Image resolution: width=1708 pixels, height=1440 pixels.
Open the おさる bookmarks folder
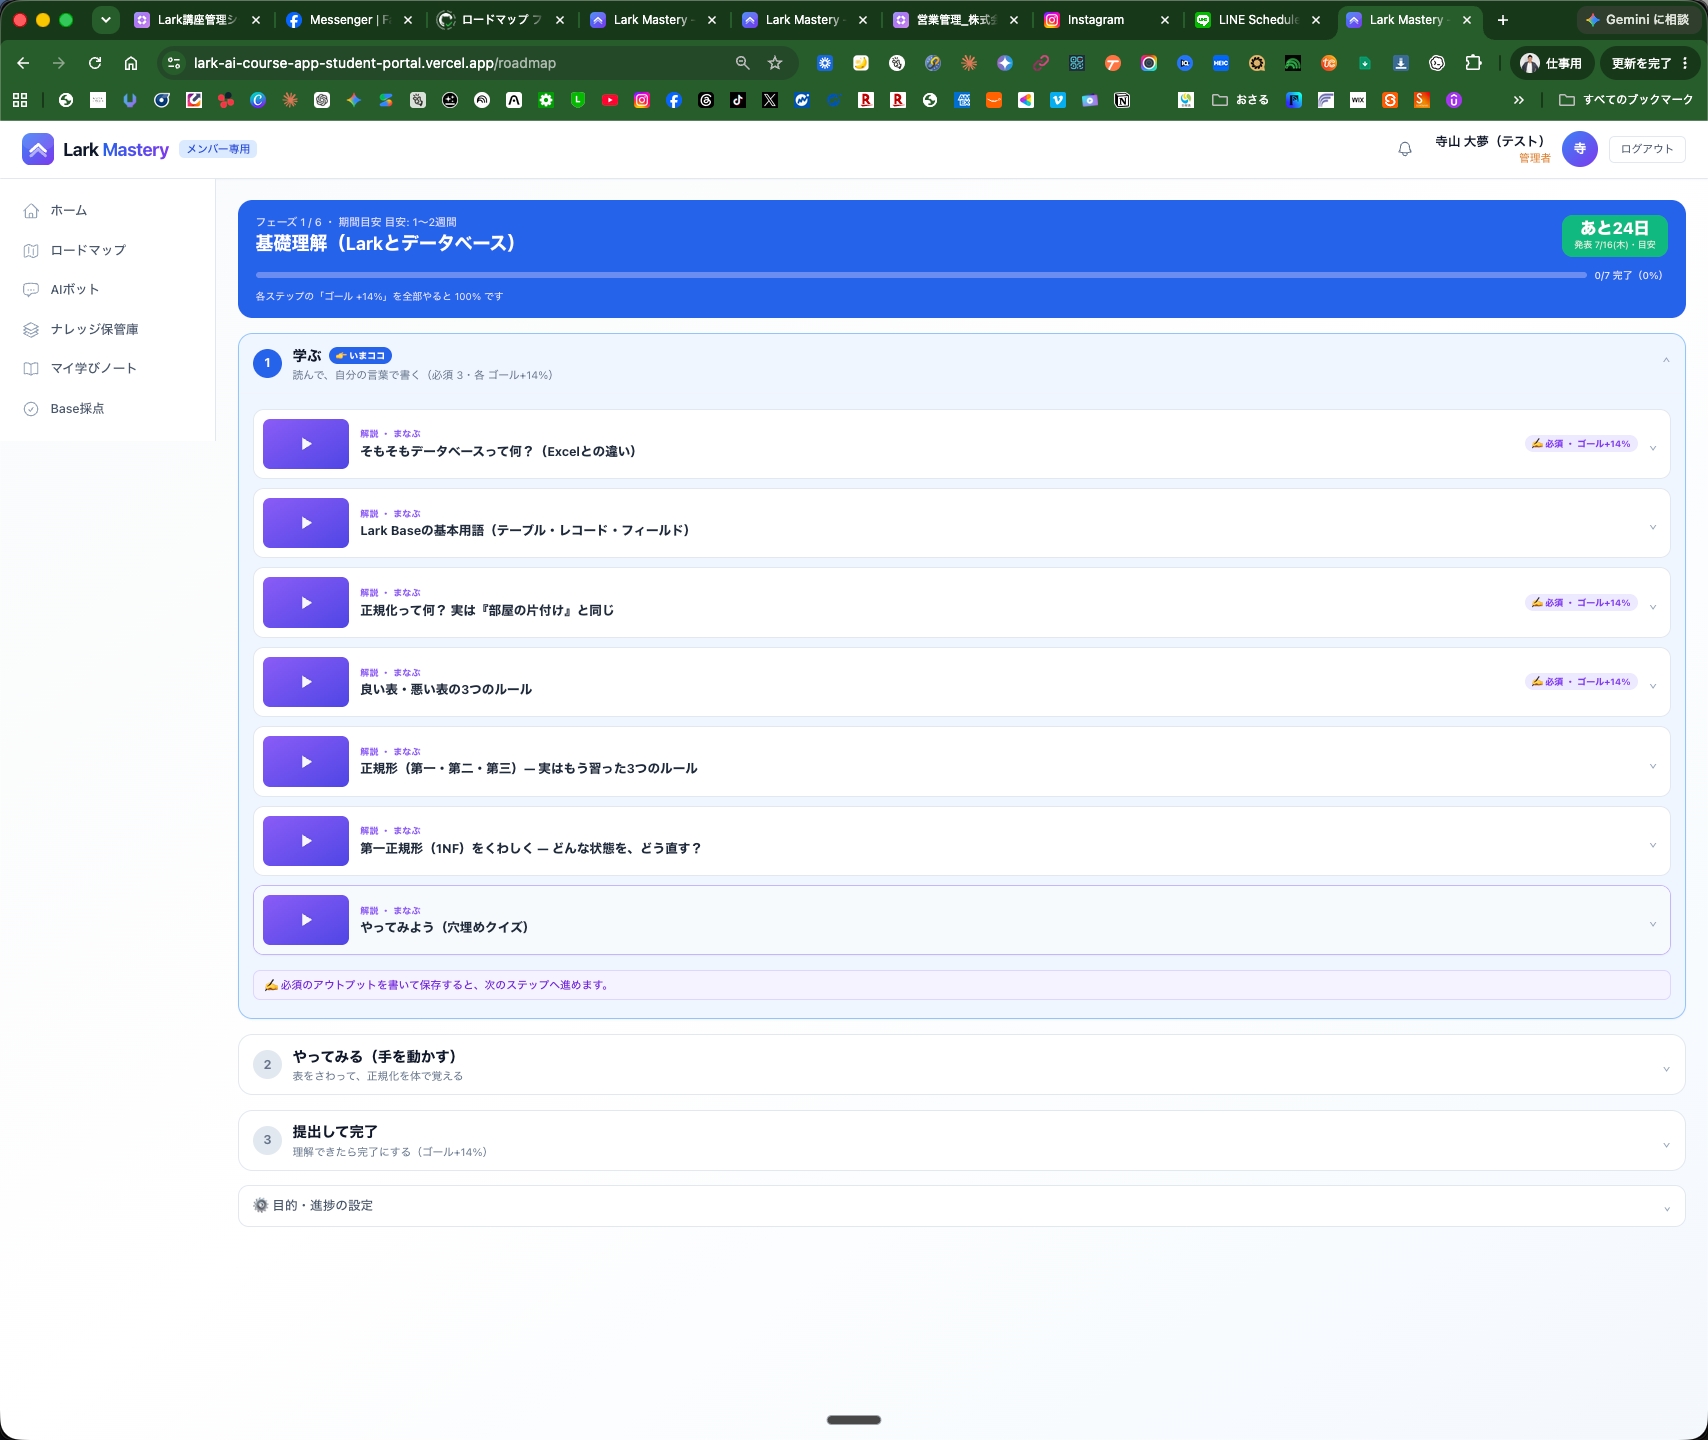(1240, 100)
